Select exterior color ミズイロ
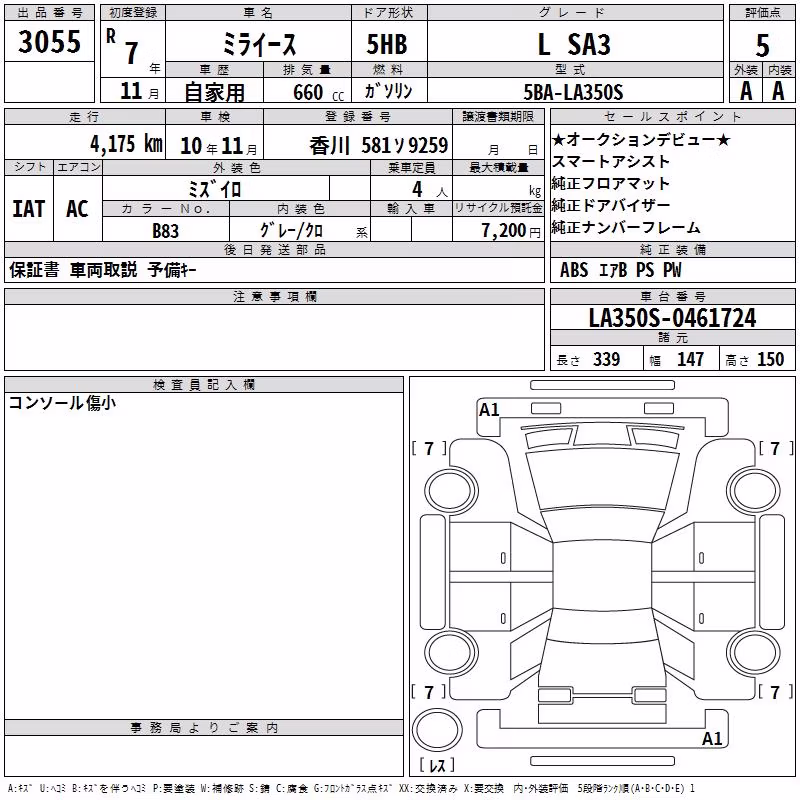800x800 pixels. pos(215,189)
